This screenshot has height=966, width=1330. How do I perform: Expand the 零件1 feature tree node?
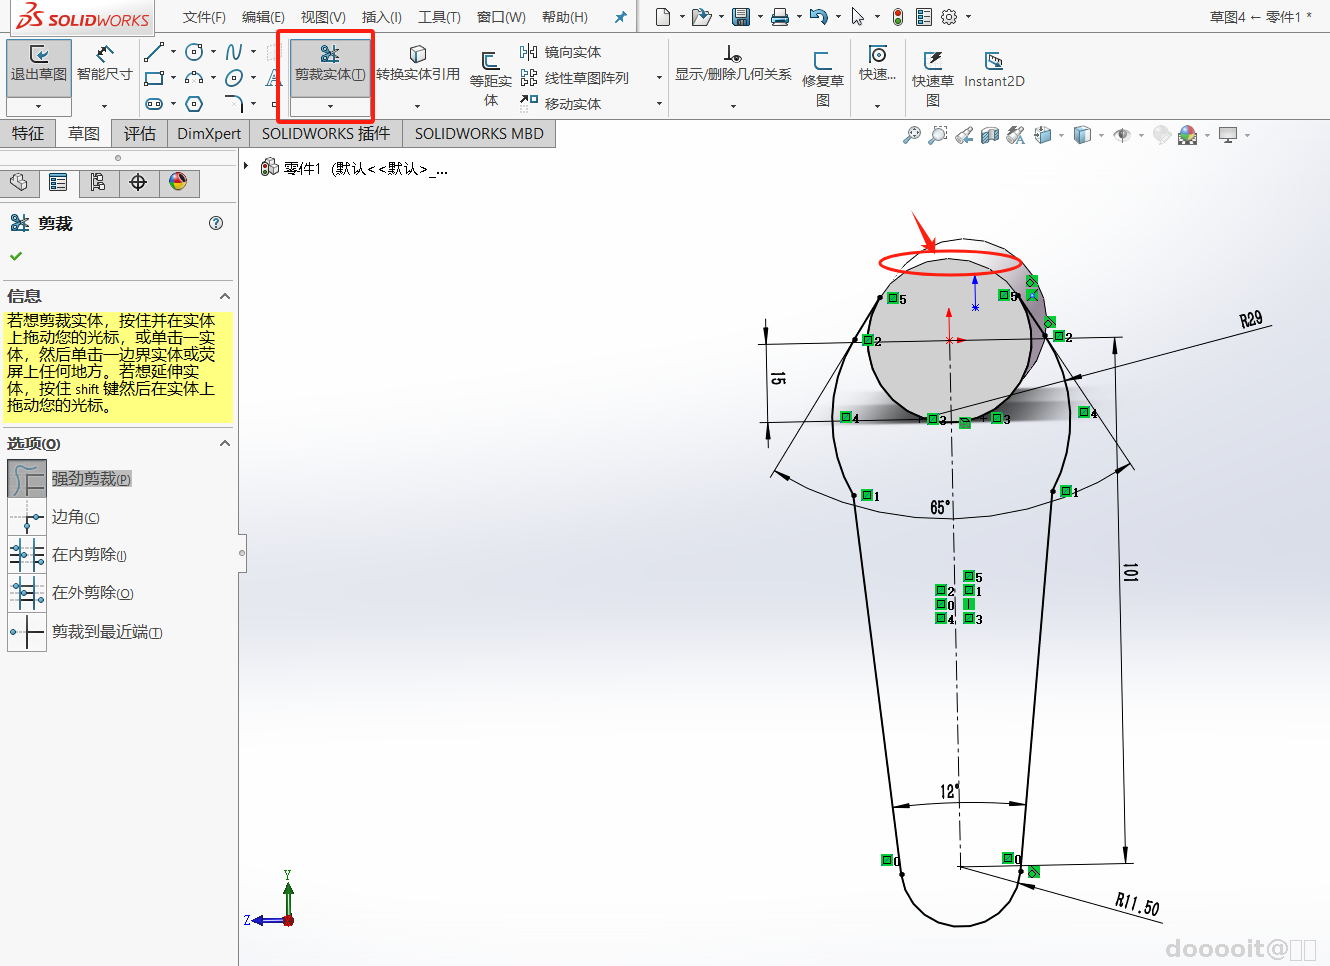(x=246, y=167)
